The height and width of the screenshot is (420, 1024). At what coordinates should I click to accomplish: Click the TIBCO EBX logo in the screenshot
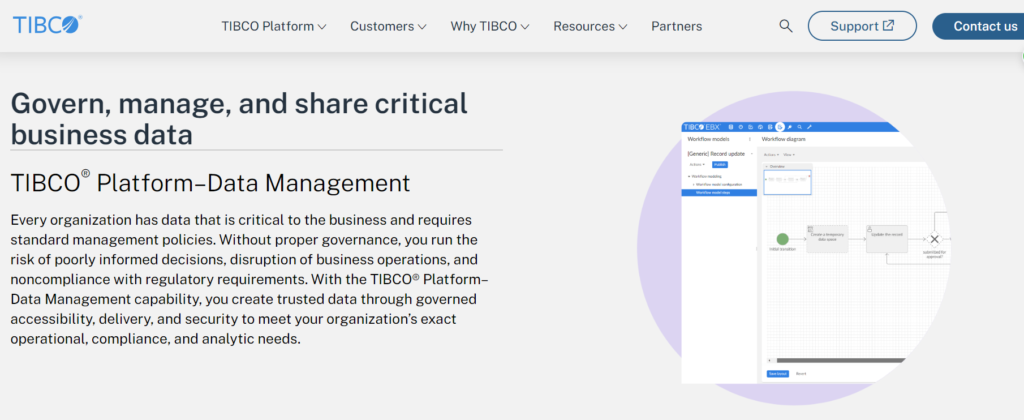(x=702, y=127)
